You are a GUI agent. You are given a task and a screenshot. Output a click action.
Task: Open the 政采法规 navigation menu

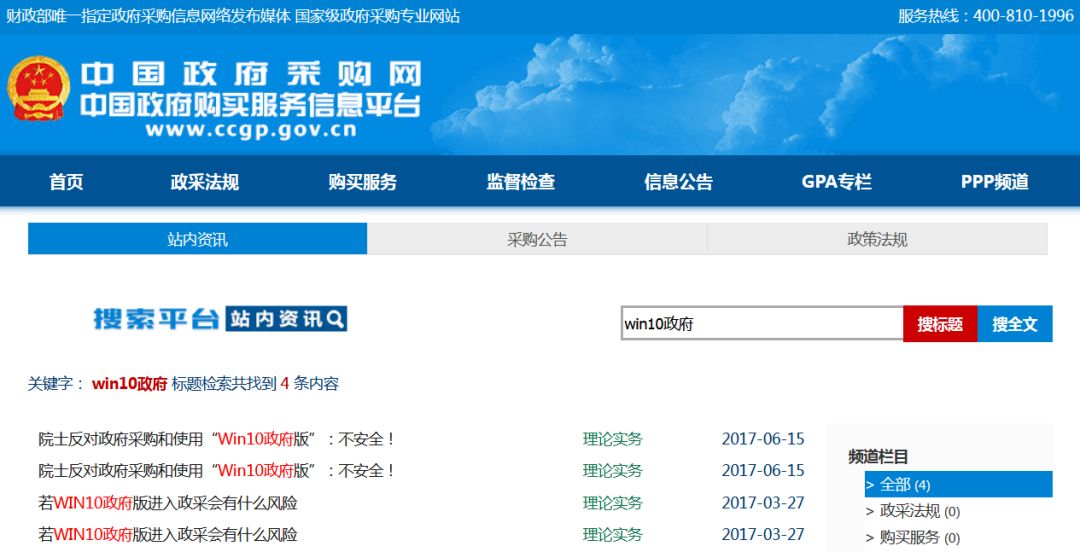tap(205, 182)
